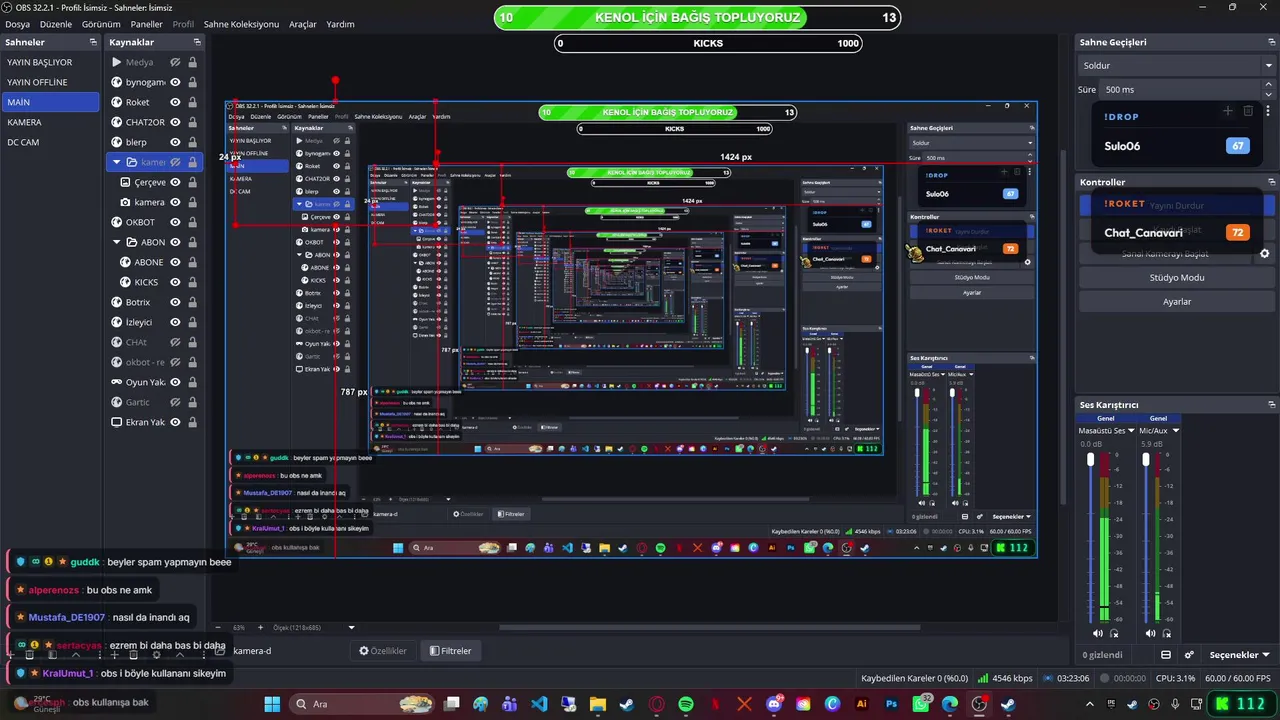Open the Araçlar menu
Screen dimensions: 1280x720
[x=303, y=24]
